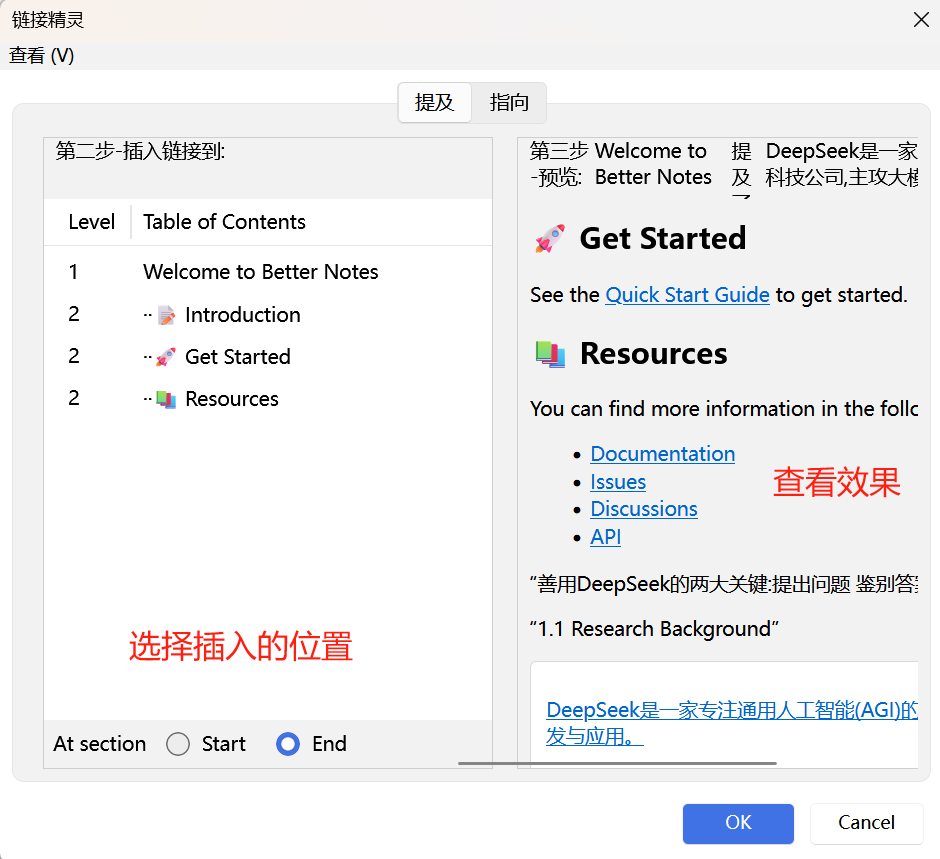
Task: Switch to the 指向 tab
Action: click(509, 103)
